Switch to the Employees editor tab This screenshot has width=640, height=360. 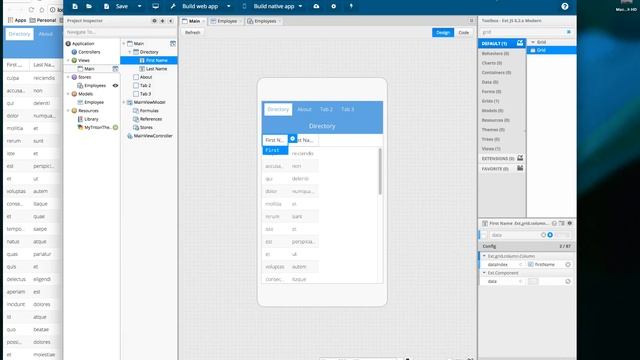[264, 21]
